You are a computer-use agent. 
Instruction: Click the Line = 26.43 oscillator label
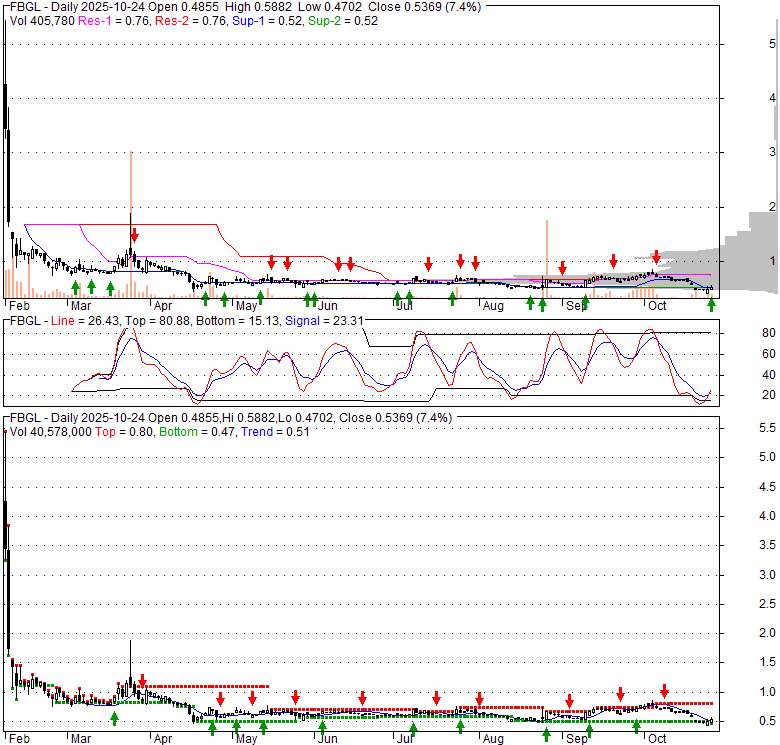(x=85, y=321)
